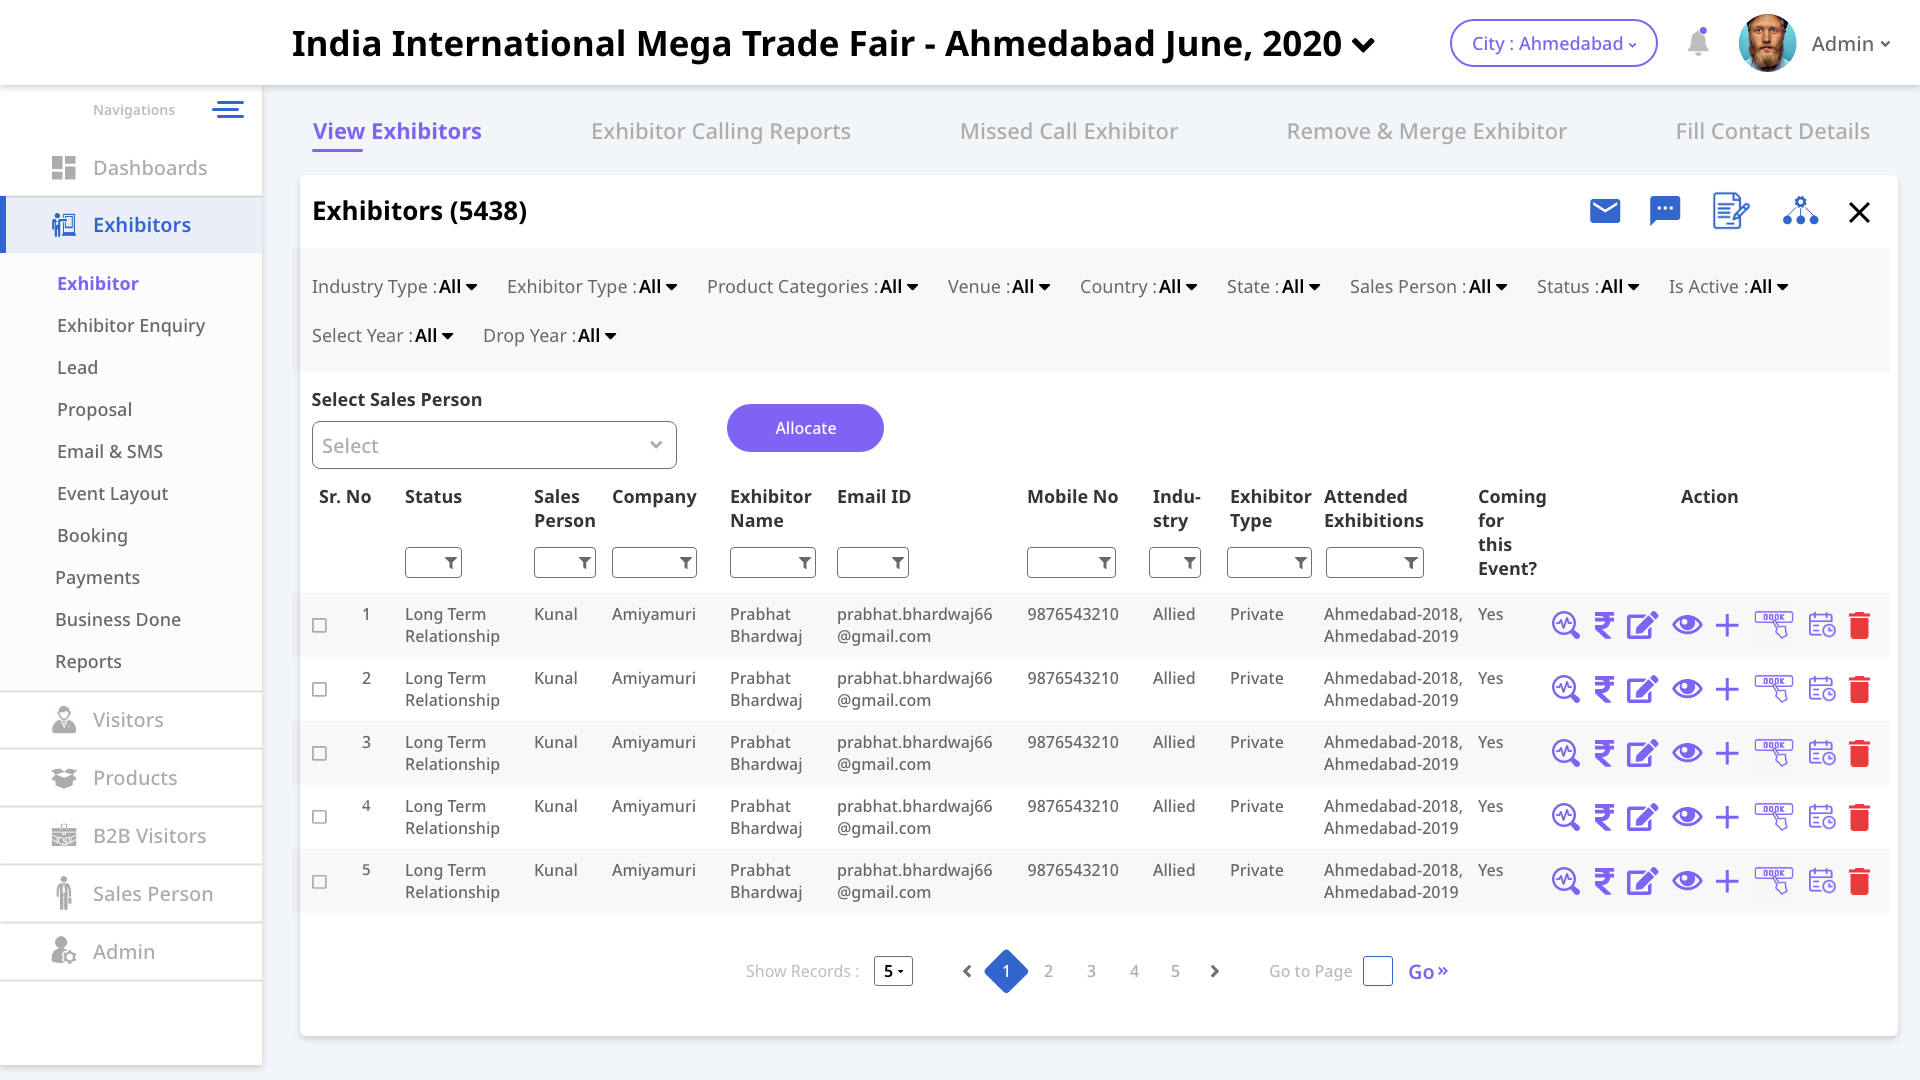Click the hierarchy network icon in header
Screen dimensions: 1920x1080
(1800, 211)
